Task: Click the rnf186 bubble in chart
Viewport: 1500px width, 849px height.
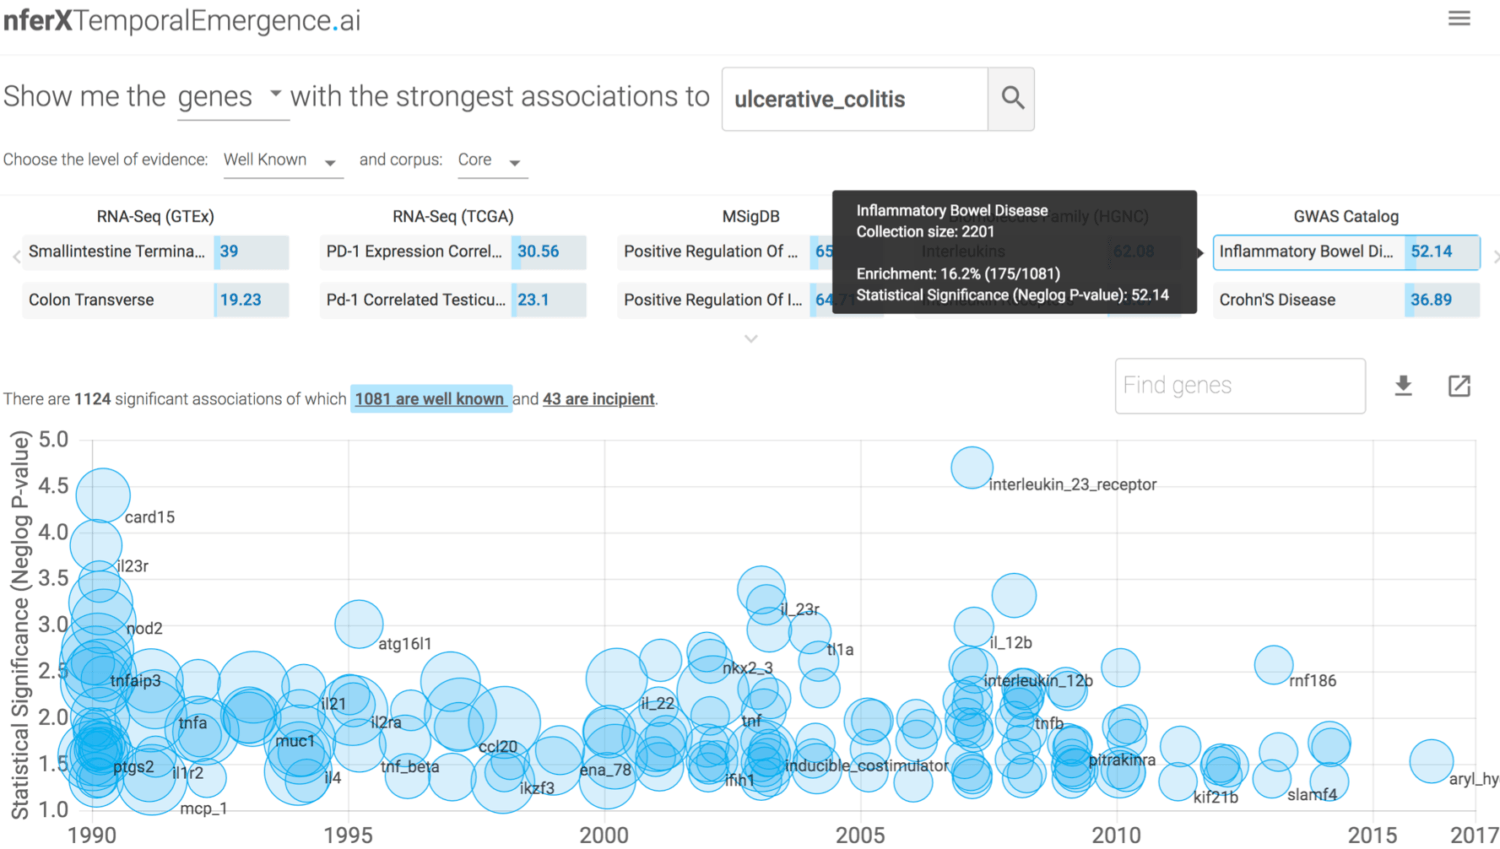Action: [1273, 664]
